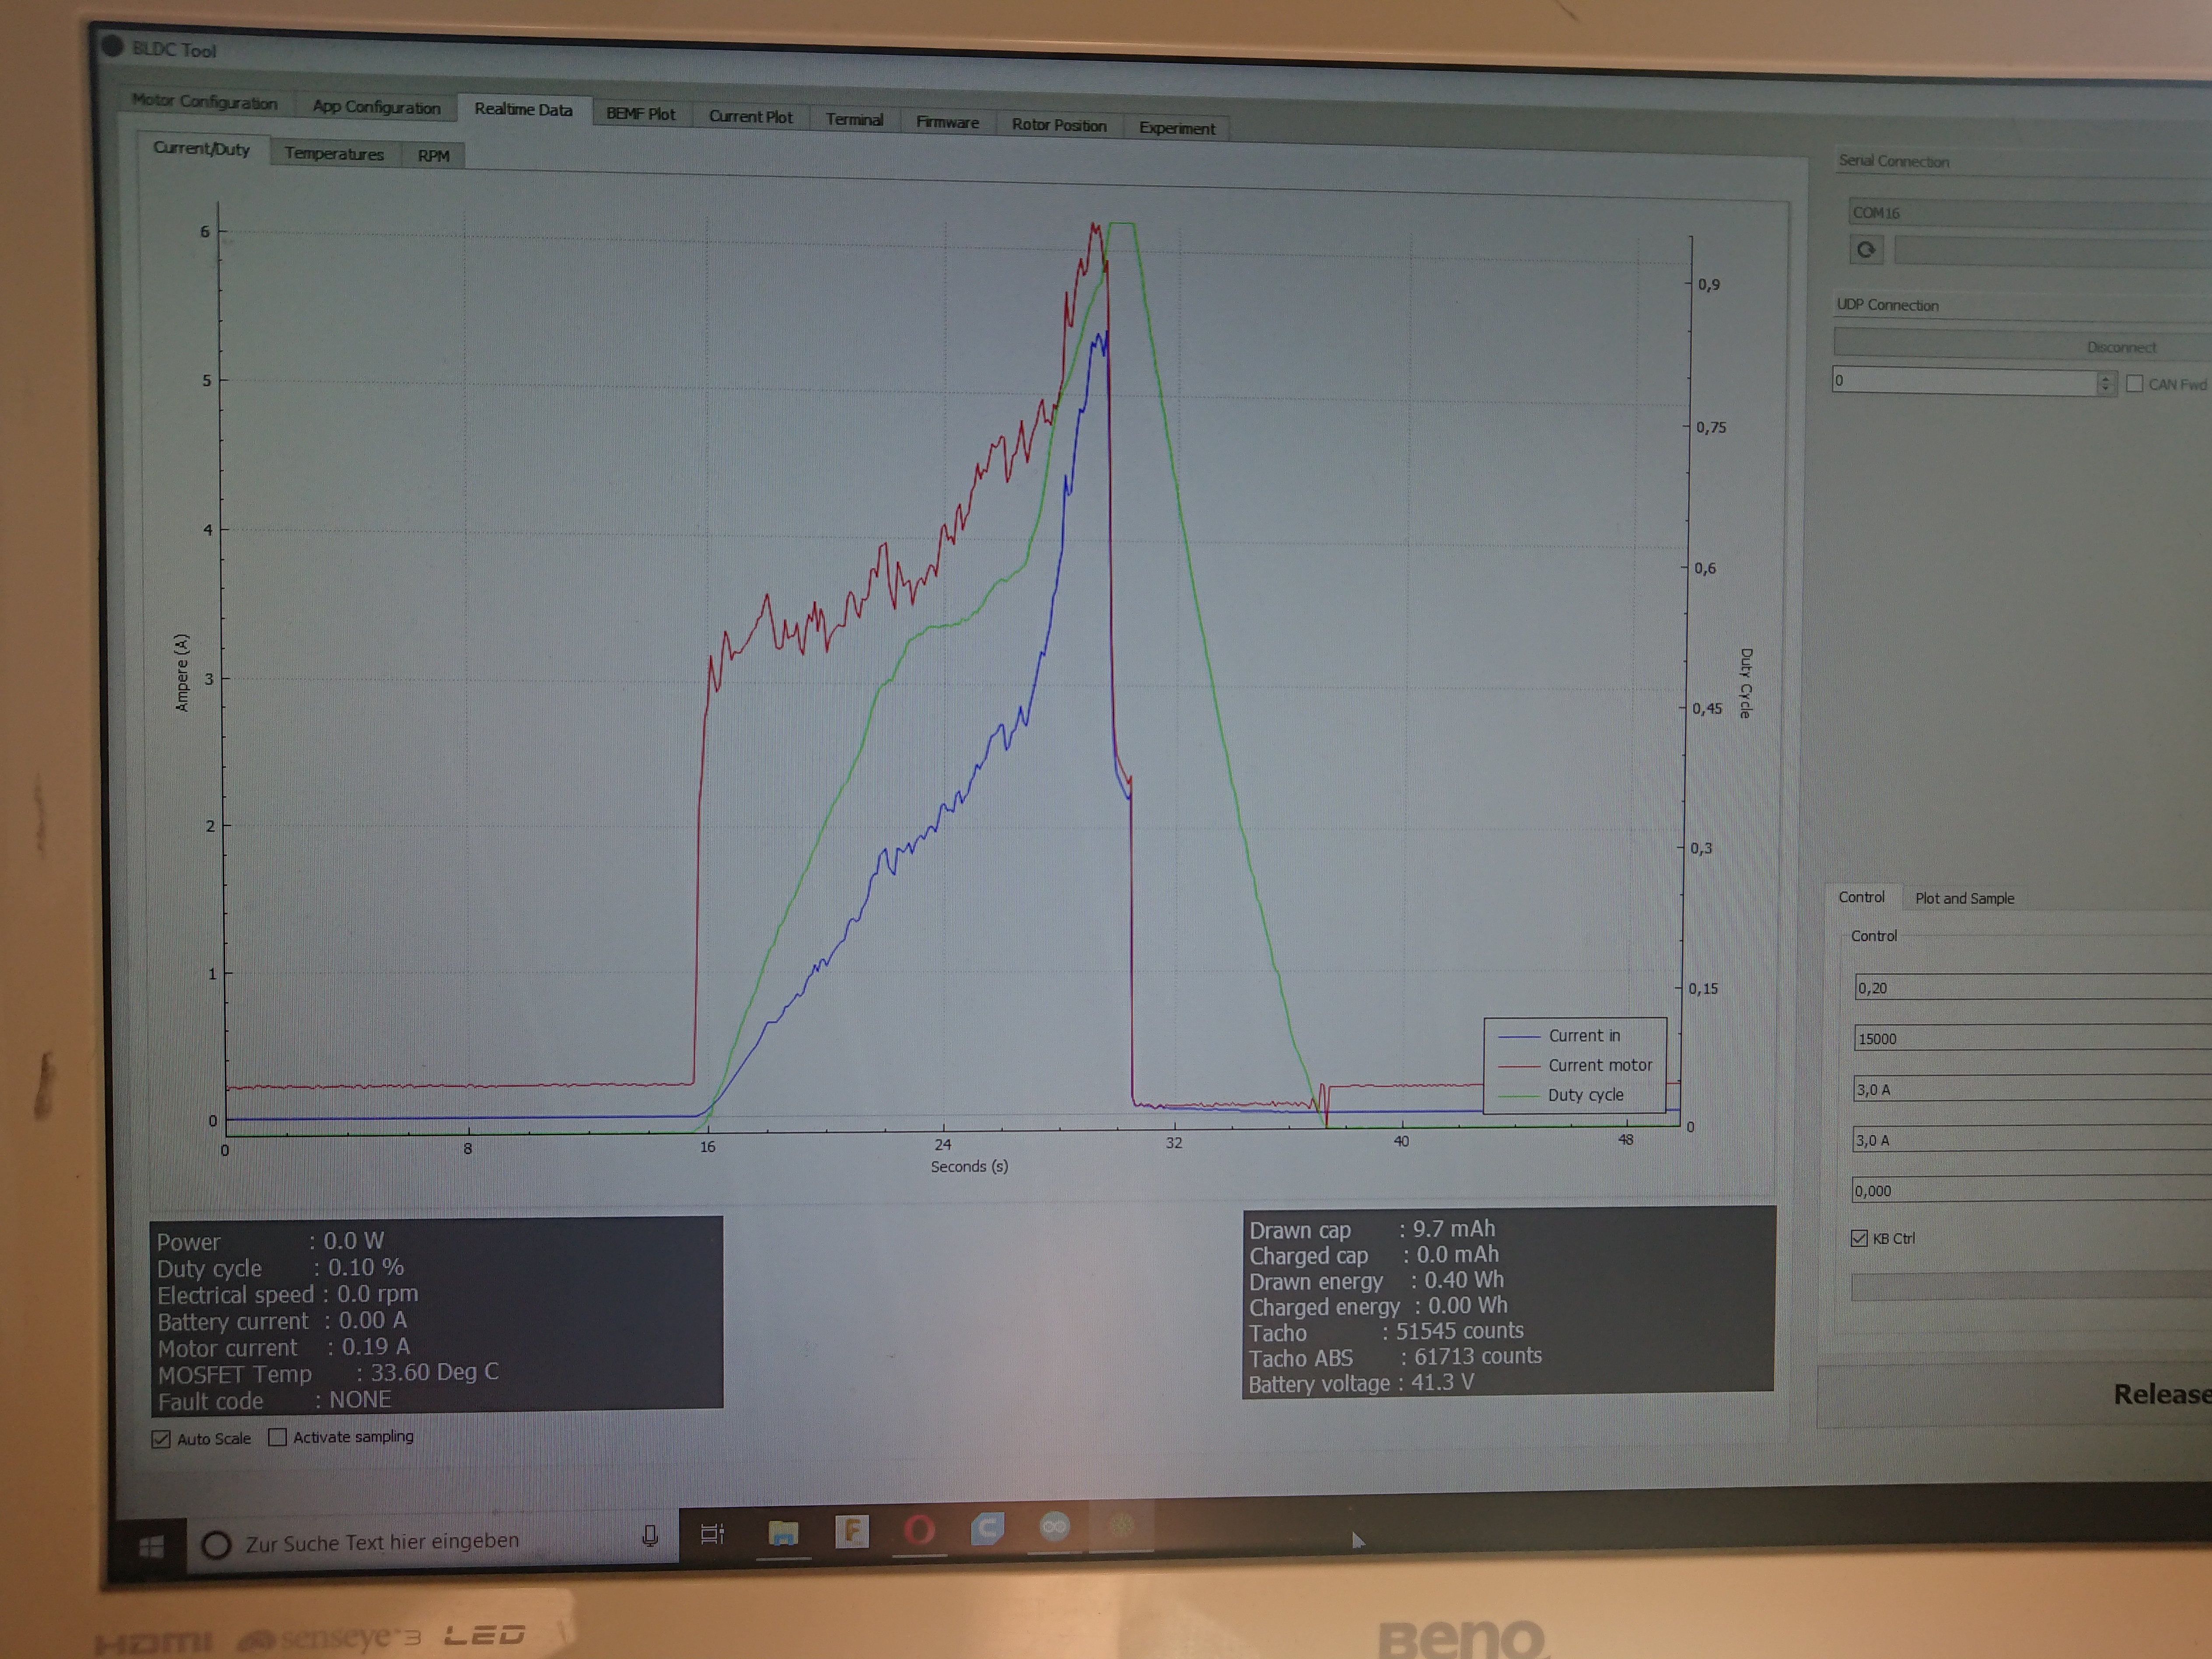Image resolution: width=2212 pixels, height=1659 pixels.
Task: Switch to the Plot and Sample tab
Action: coord(1964,899)
